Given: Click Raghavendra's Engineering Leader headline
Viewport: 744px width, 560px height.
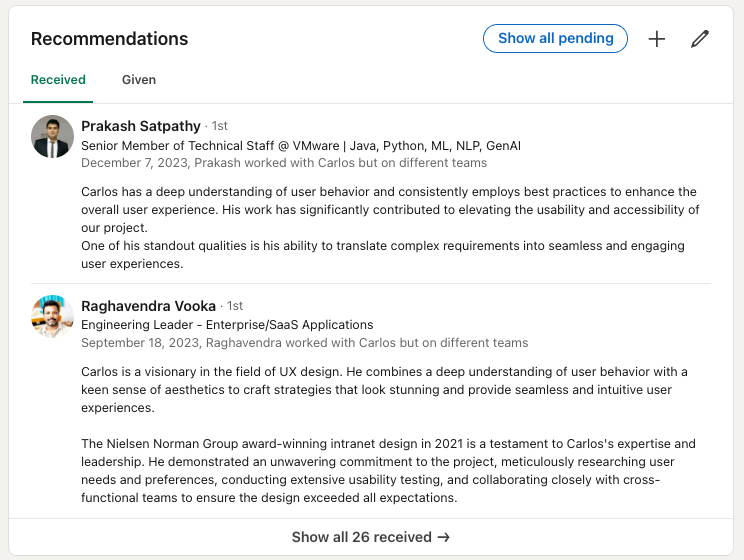Looking at the screenshot, I should coord(227,325).
